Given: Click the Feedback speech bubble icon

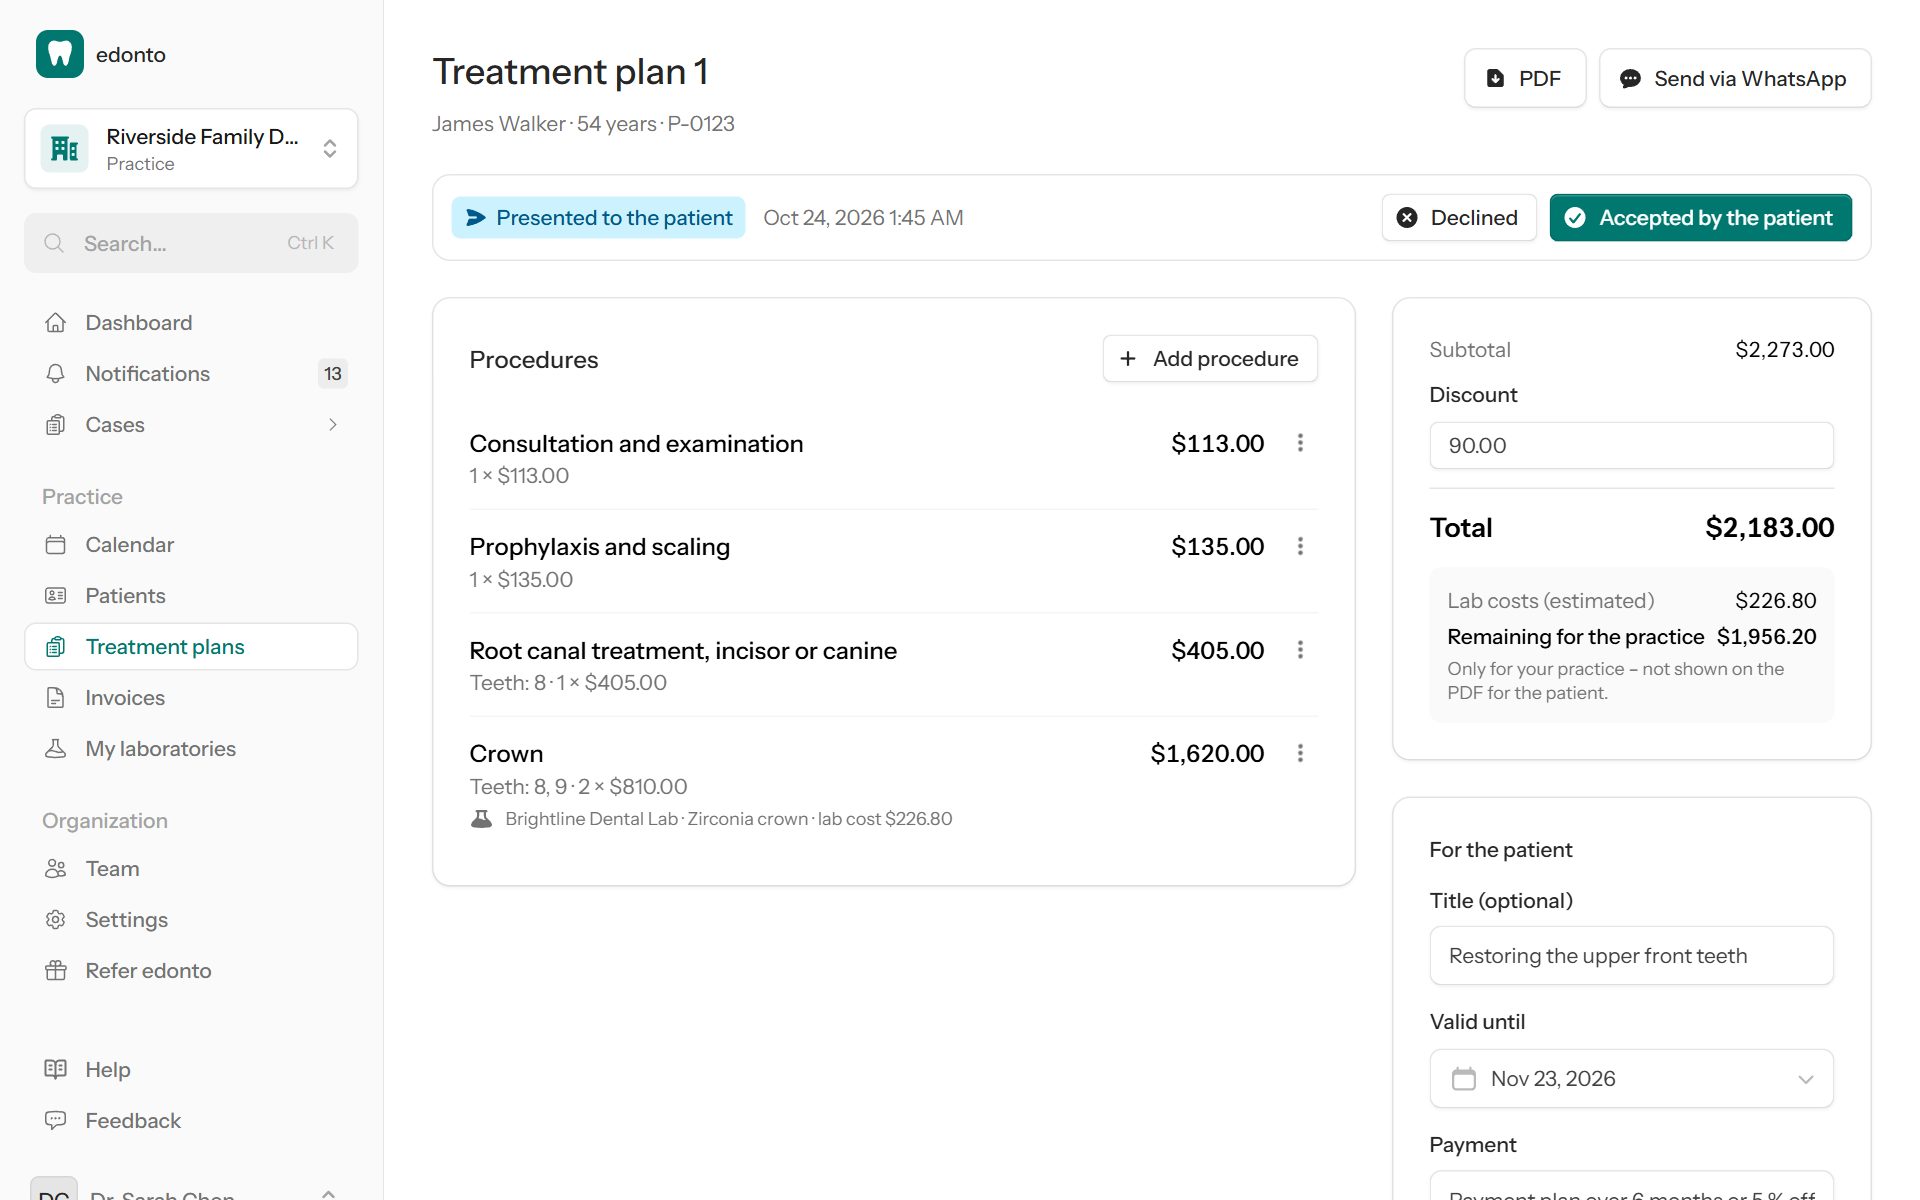Looking at the screenshot, I should [56, 1120].
